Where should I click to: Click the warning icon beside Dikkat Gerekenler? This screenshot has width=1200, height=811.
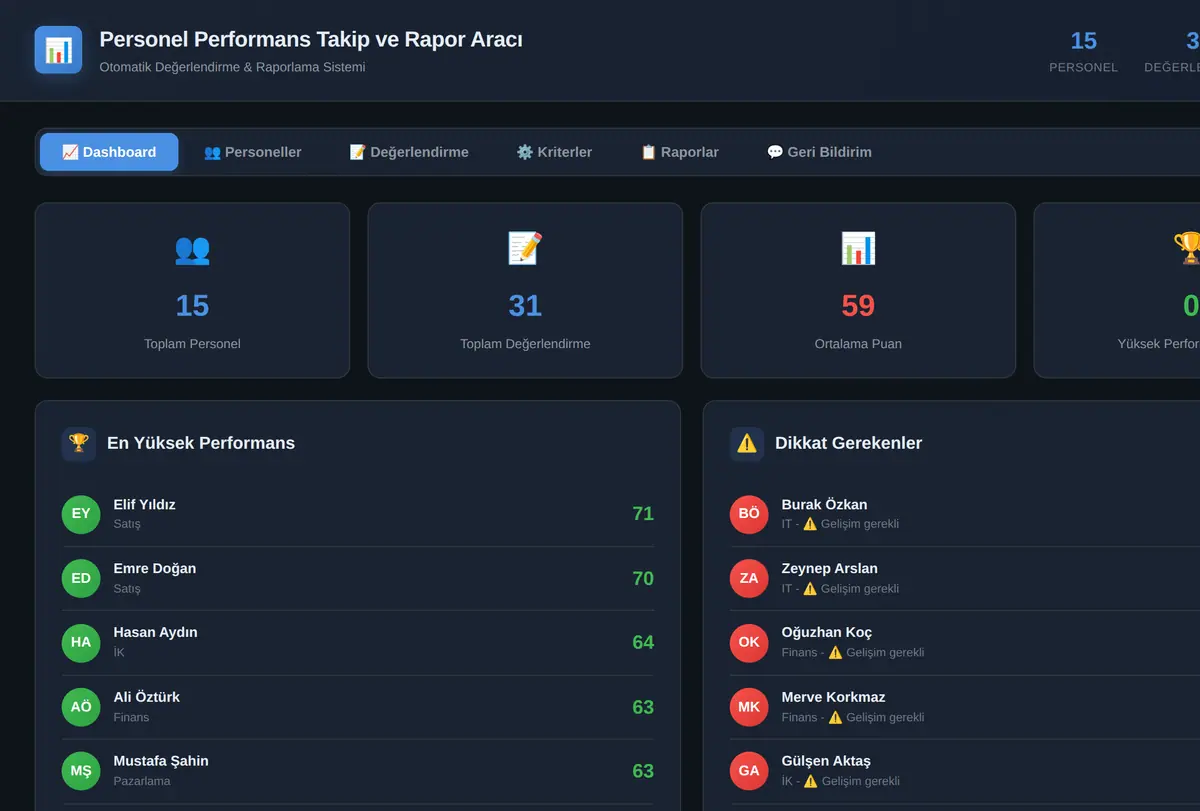coord(747,443)
